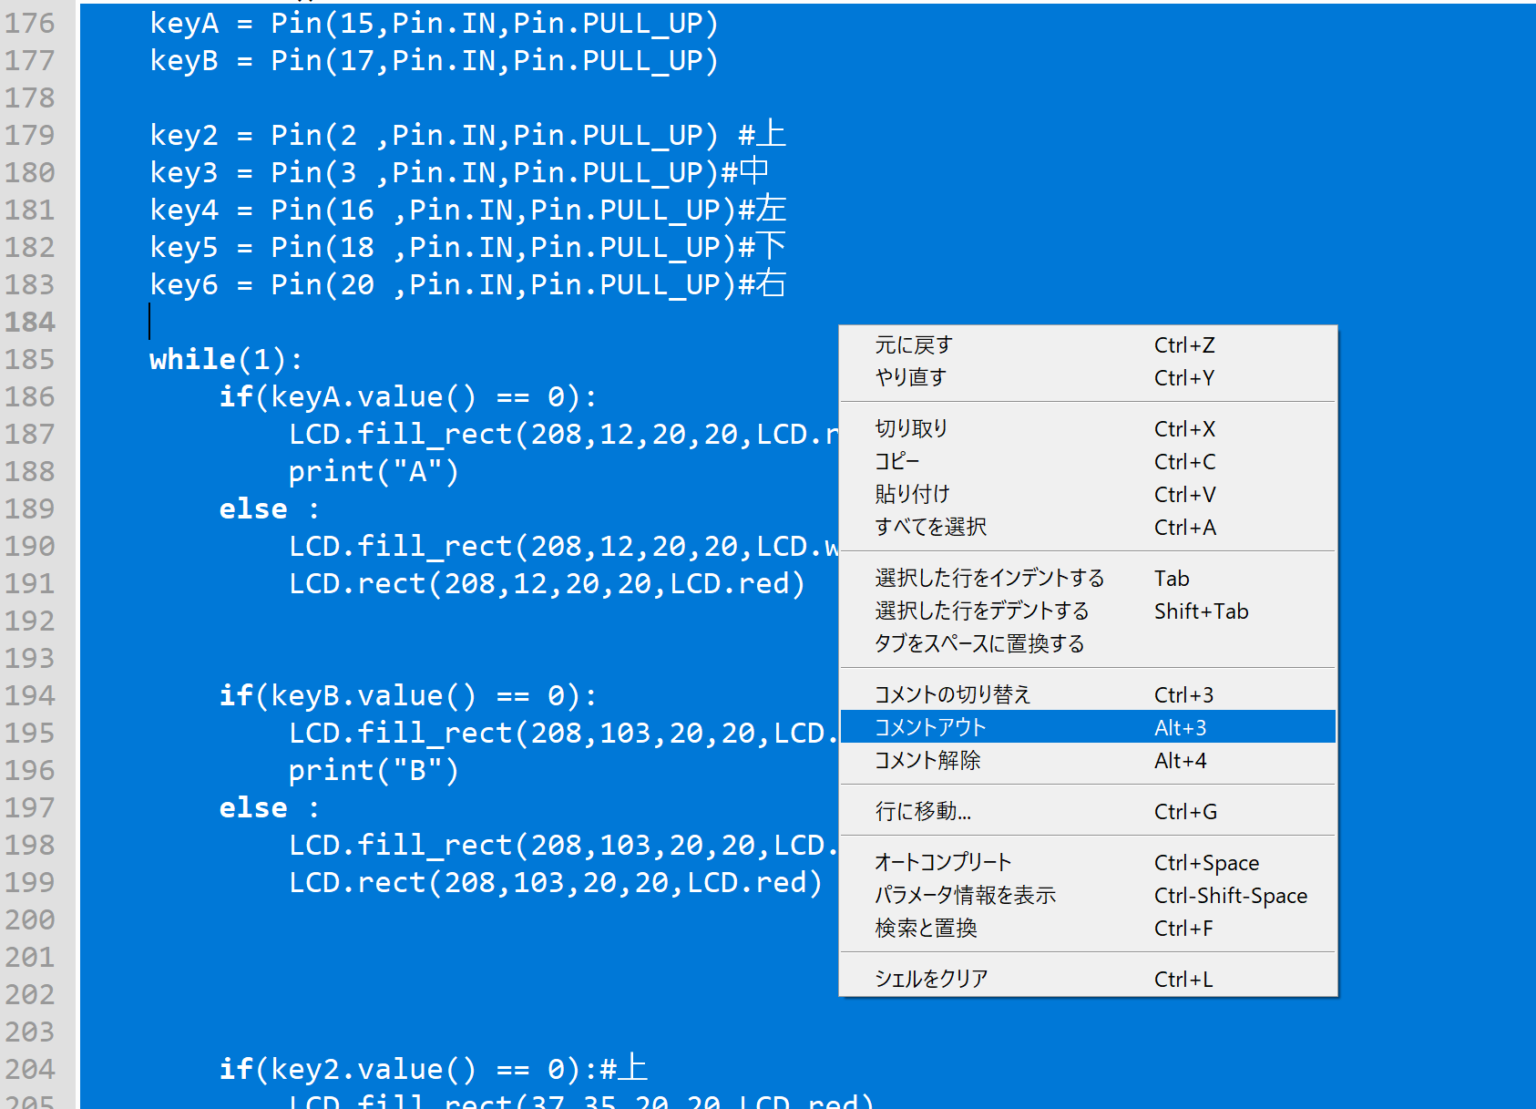Select パラメータ情報を表示 menu entry

pyautogui.click(x=965, y=895)
